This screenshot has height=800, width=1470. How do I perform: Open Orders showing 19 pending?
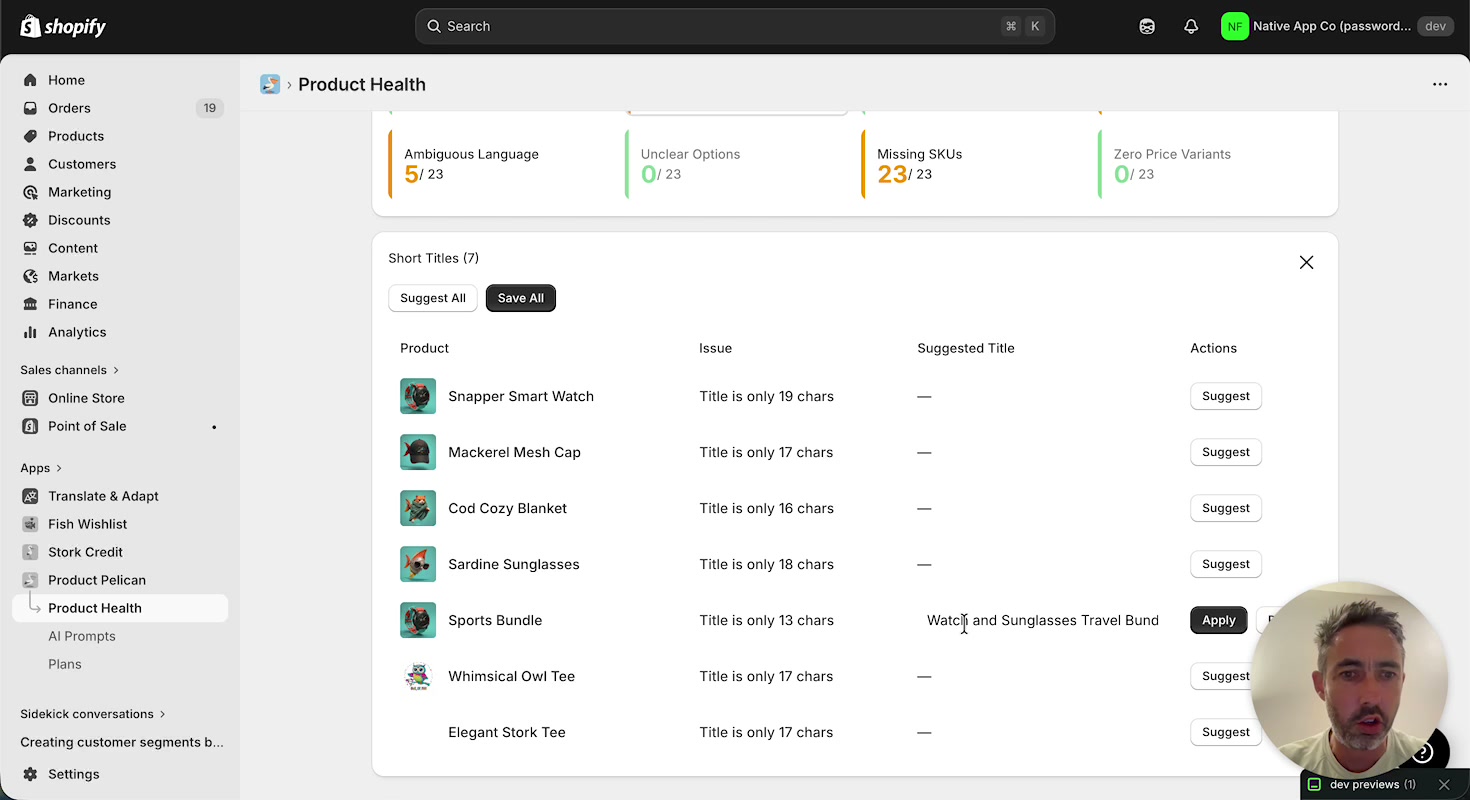click(x=68, y=107)
